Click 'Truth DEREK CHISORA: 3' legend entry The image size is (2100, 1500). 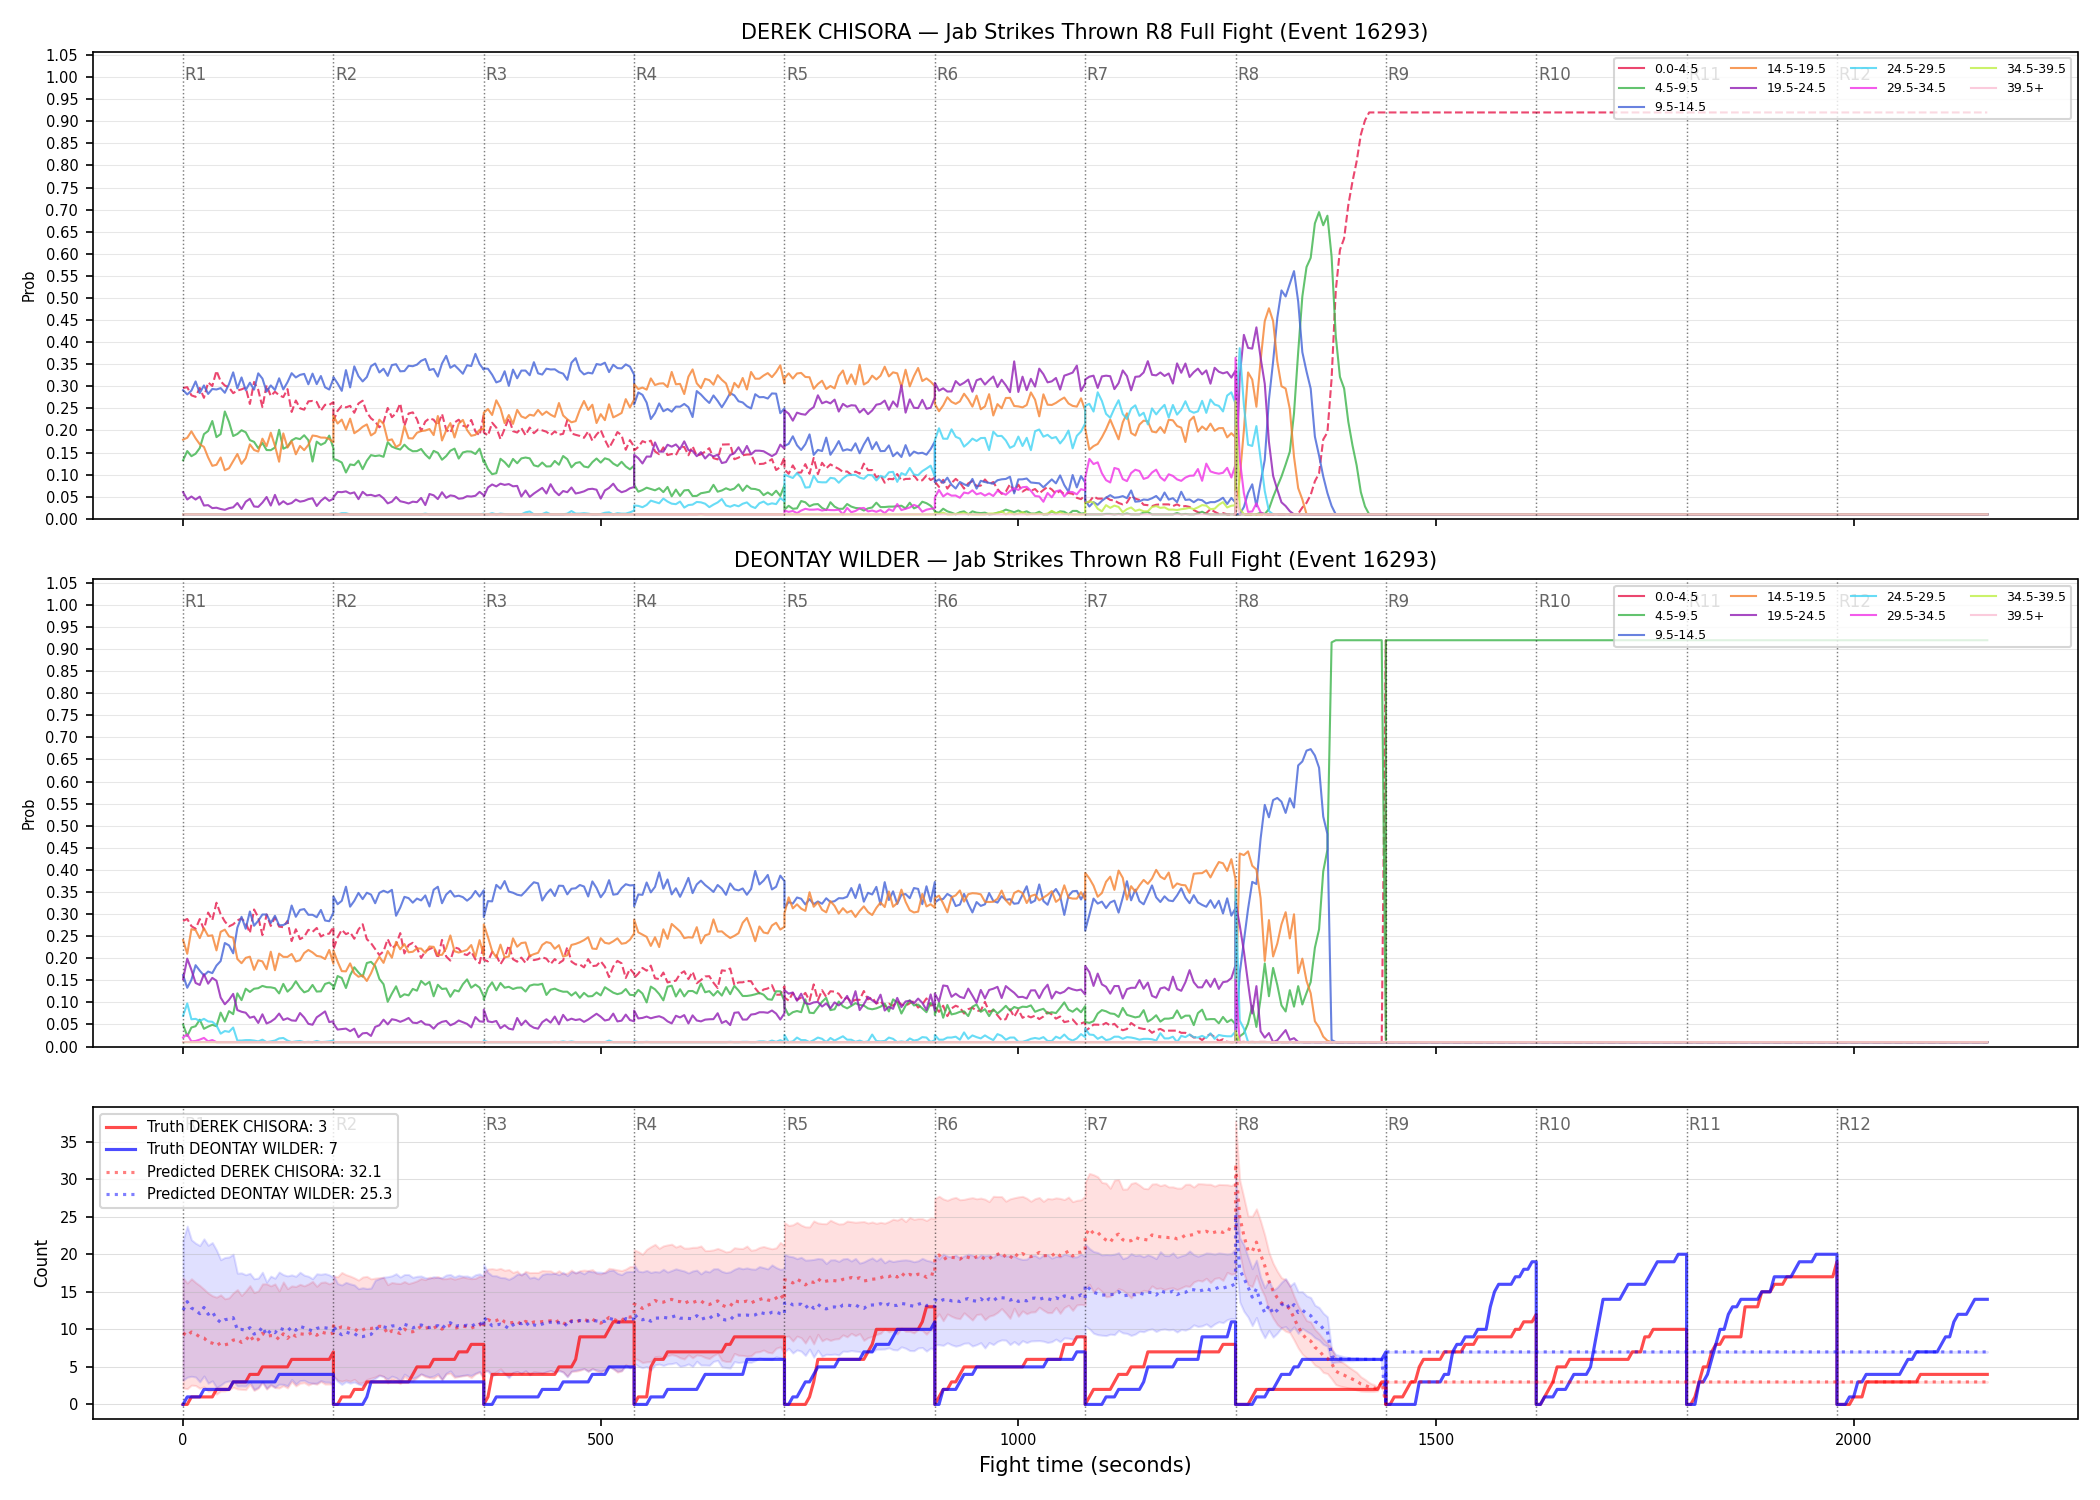click(216, 1127)
